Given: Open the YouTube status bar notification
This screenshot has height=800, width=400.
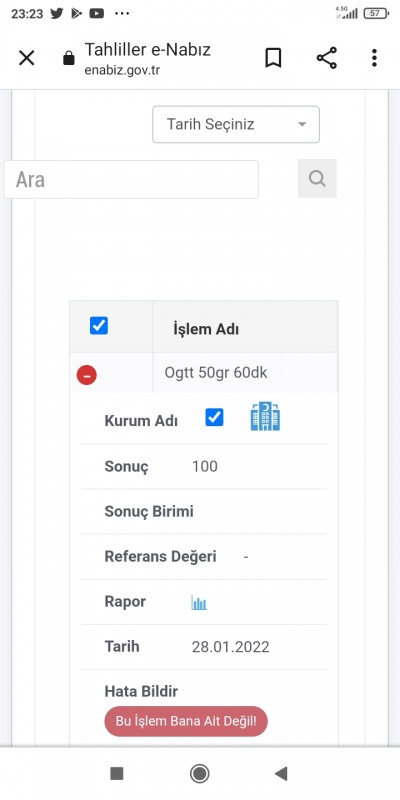Looking at the screenshot, I should coord(96,14).
